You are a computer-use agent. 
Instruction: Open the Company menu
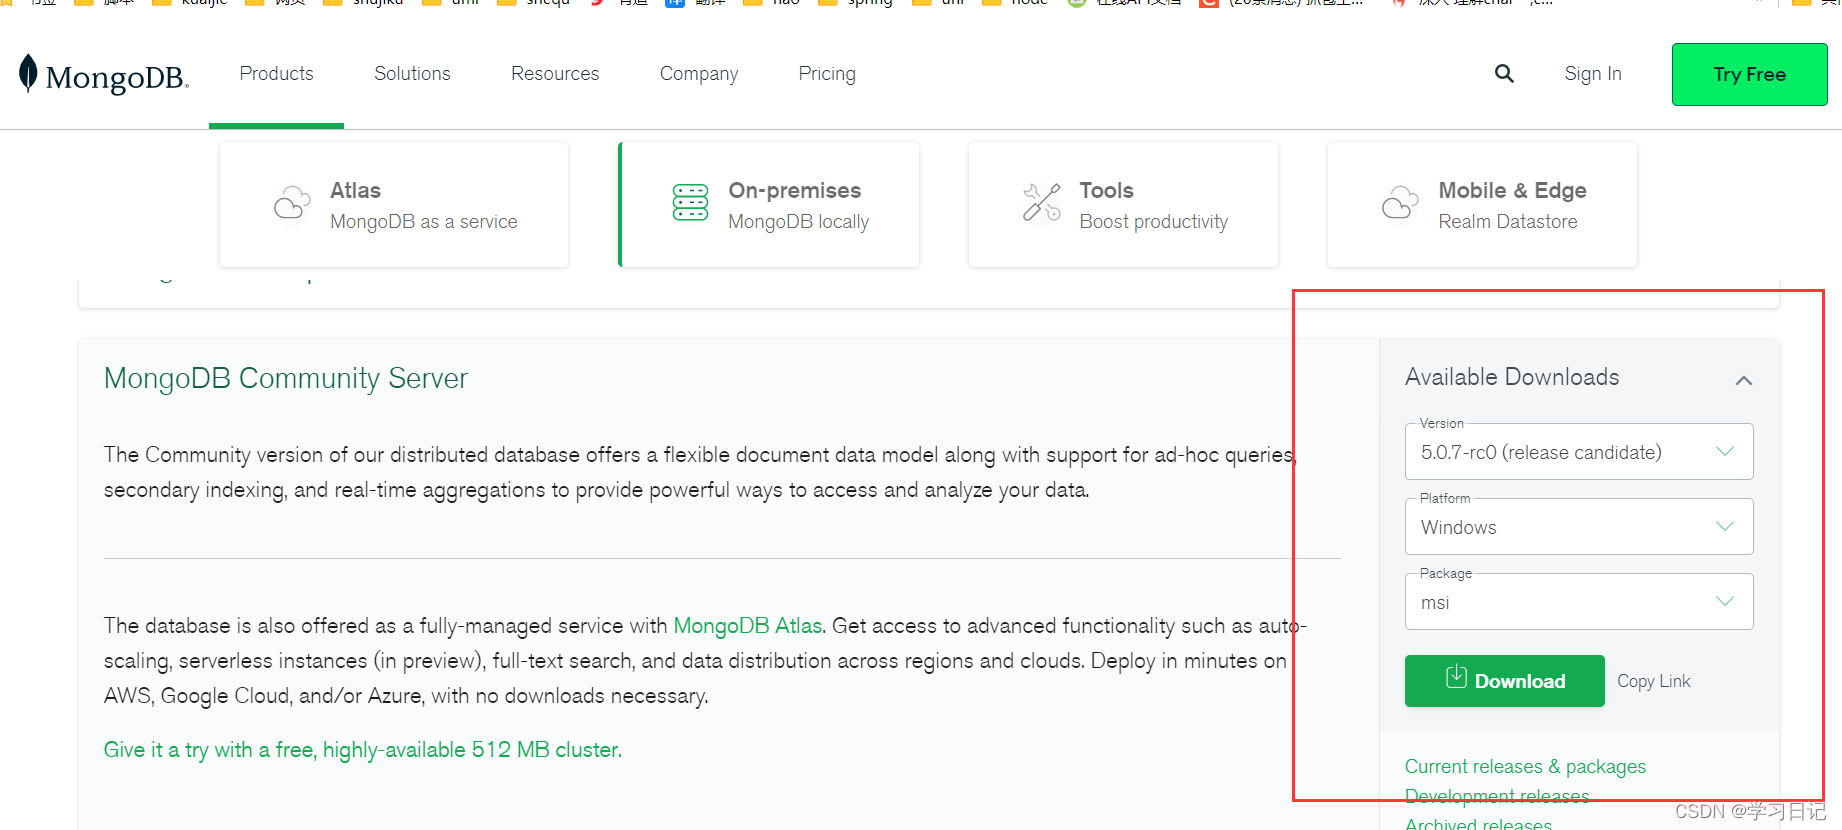point(699,74)
